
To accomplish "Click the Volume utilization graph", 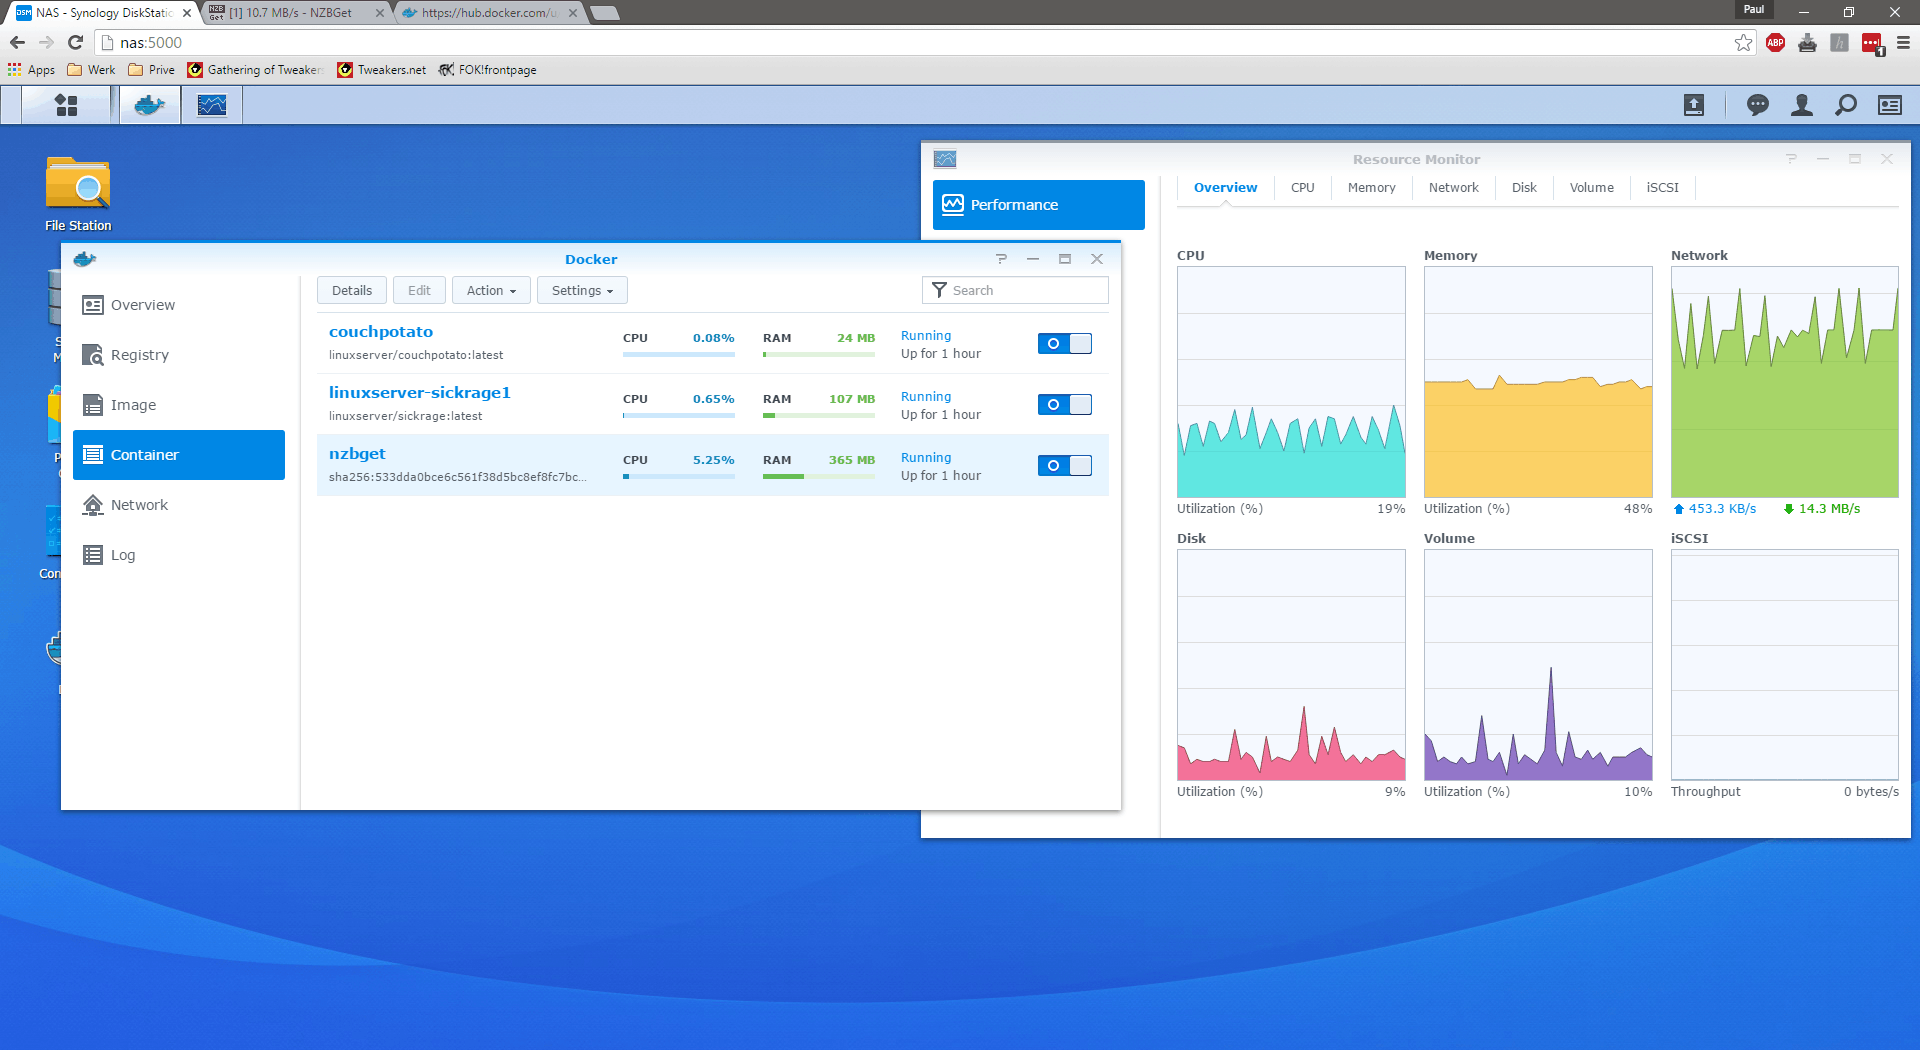I will [x=1538, y=665].
